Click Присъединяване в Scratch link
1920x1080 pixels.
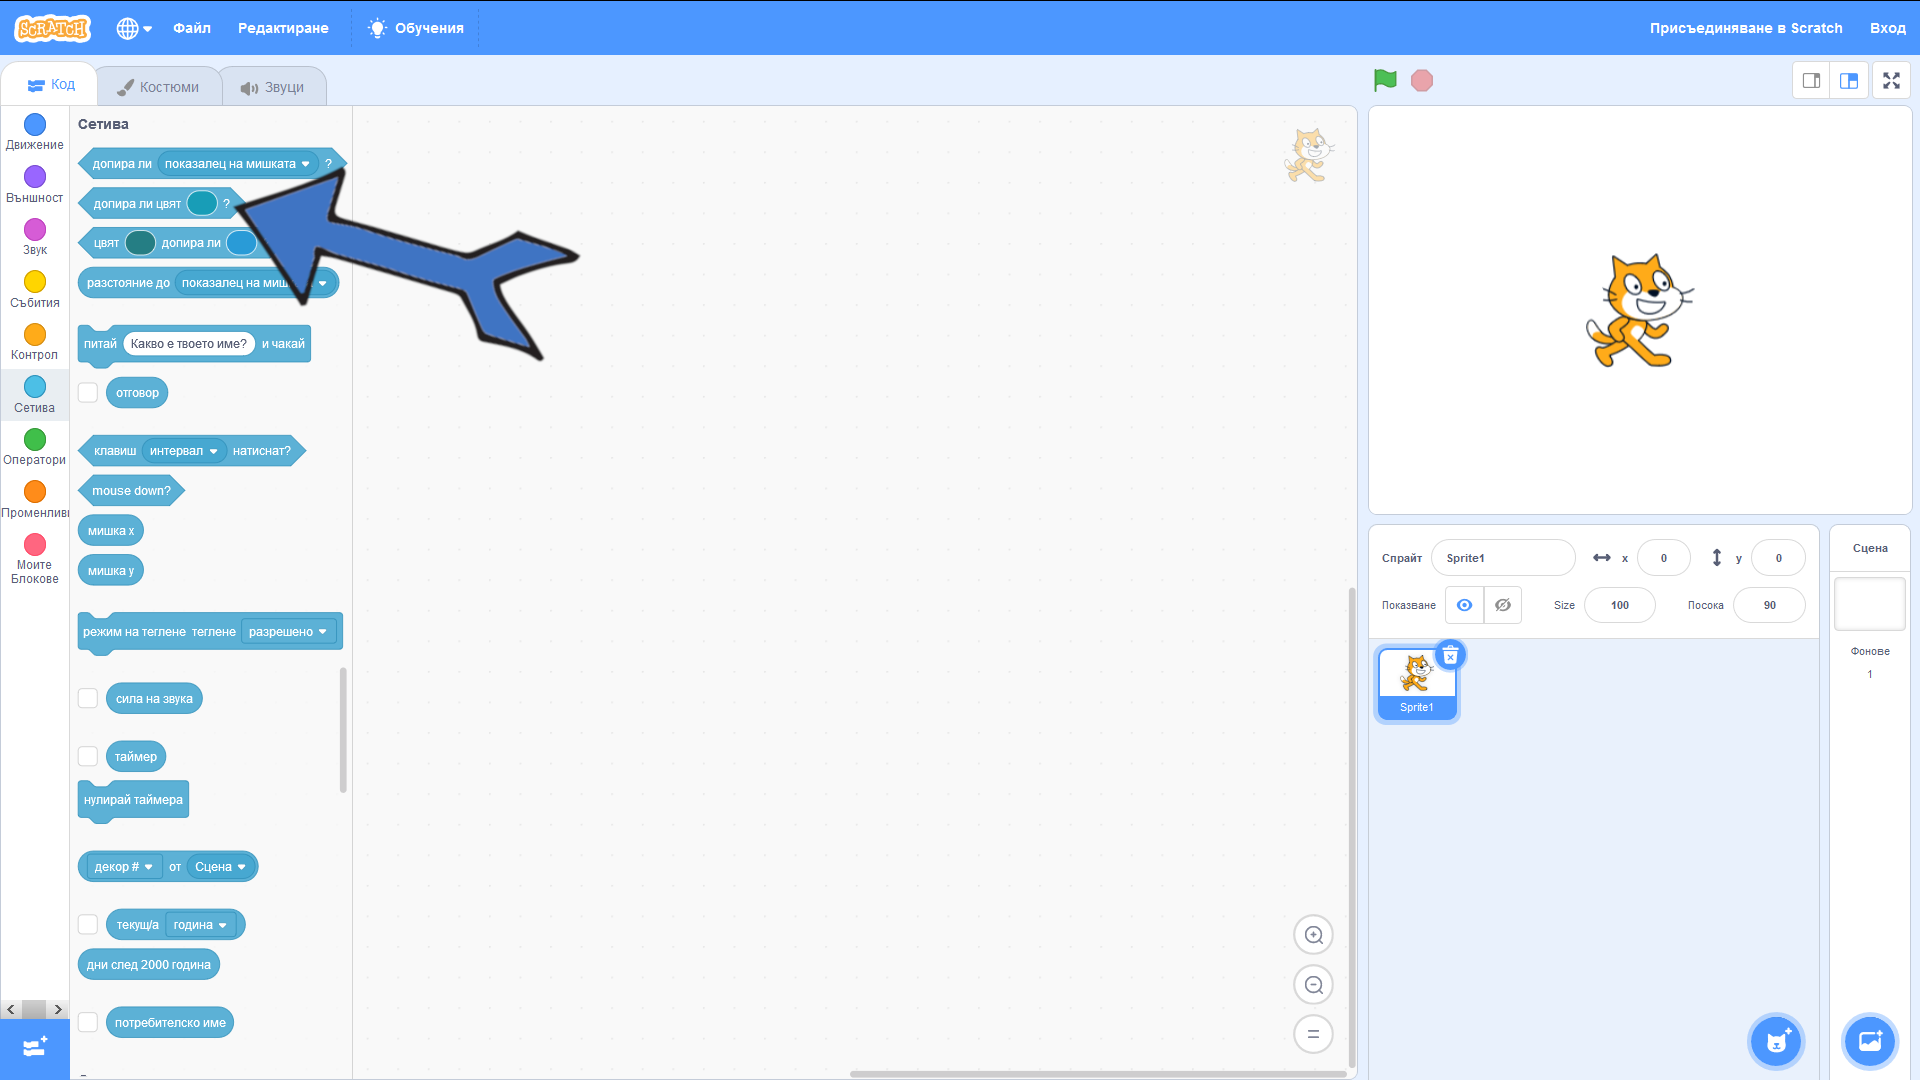pyautogui.click(x=1745, y=28)
